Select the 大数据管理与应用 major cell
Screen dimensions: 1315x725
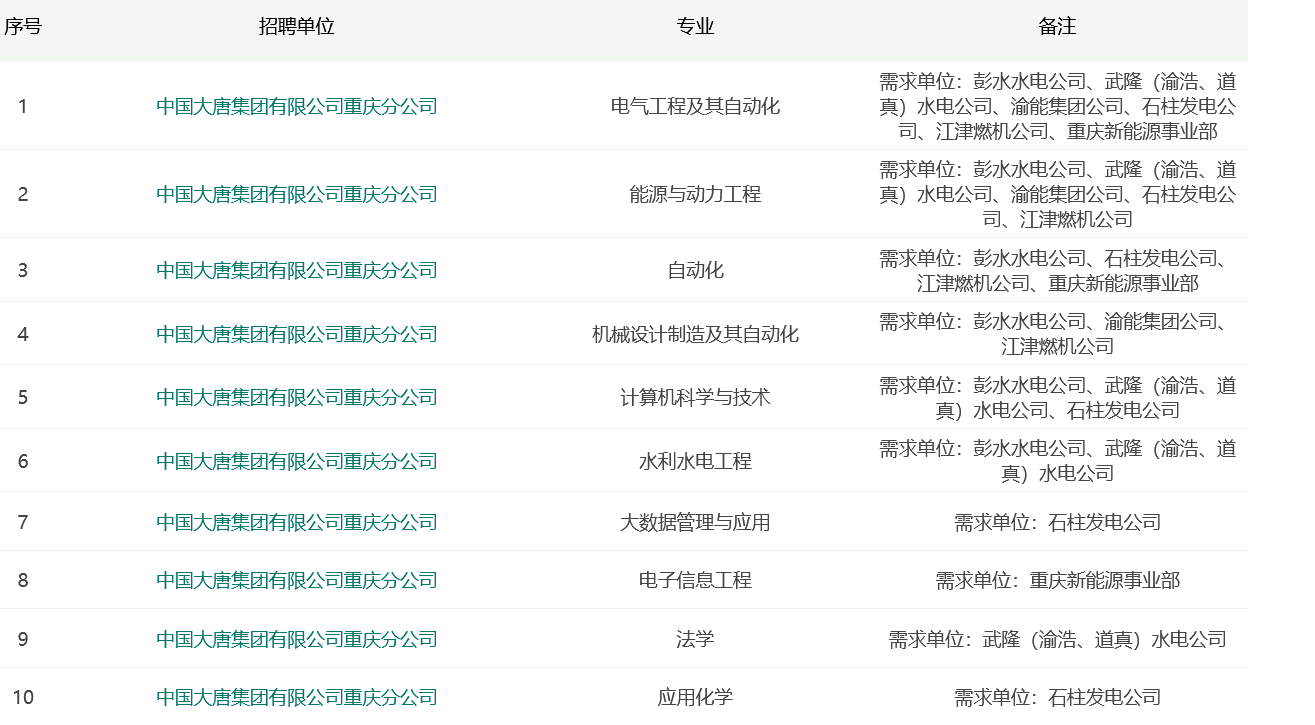pos(695,522)
